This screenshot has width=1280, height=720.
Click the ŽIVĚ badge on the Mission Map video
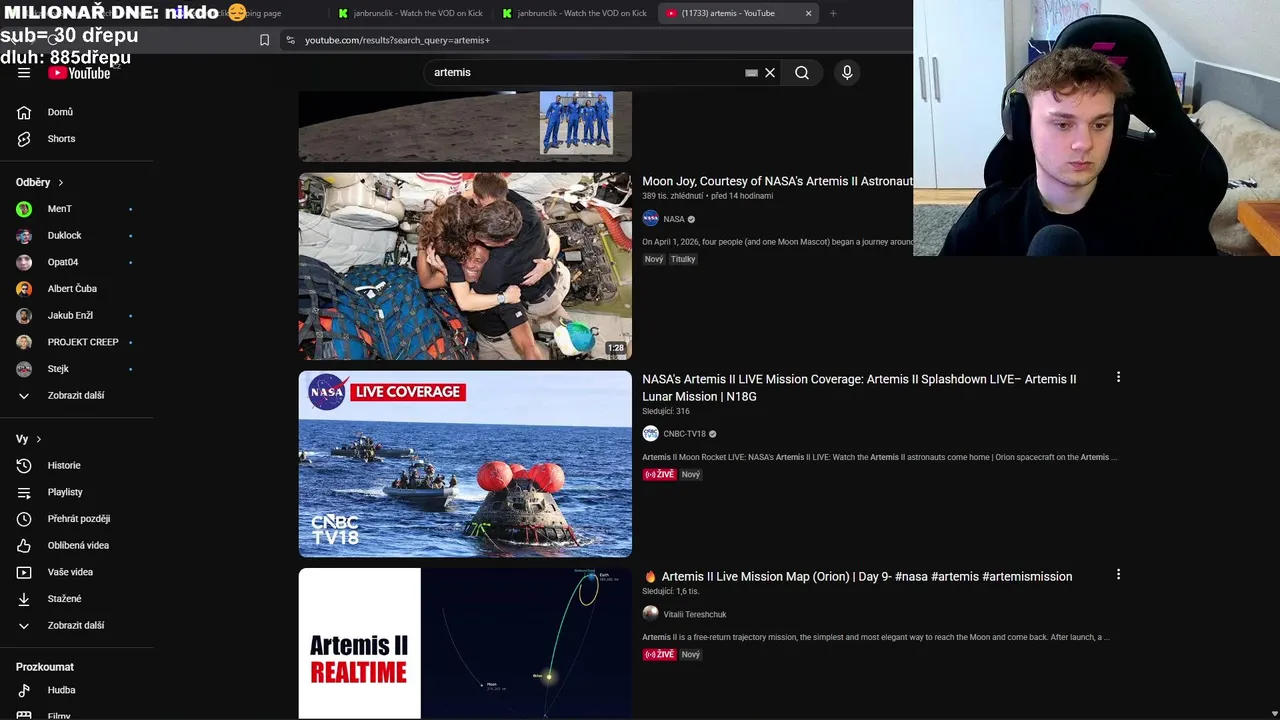point(659,655)
